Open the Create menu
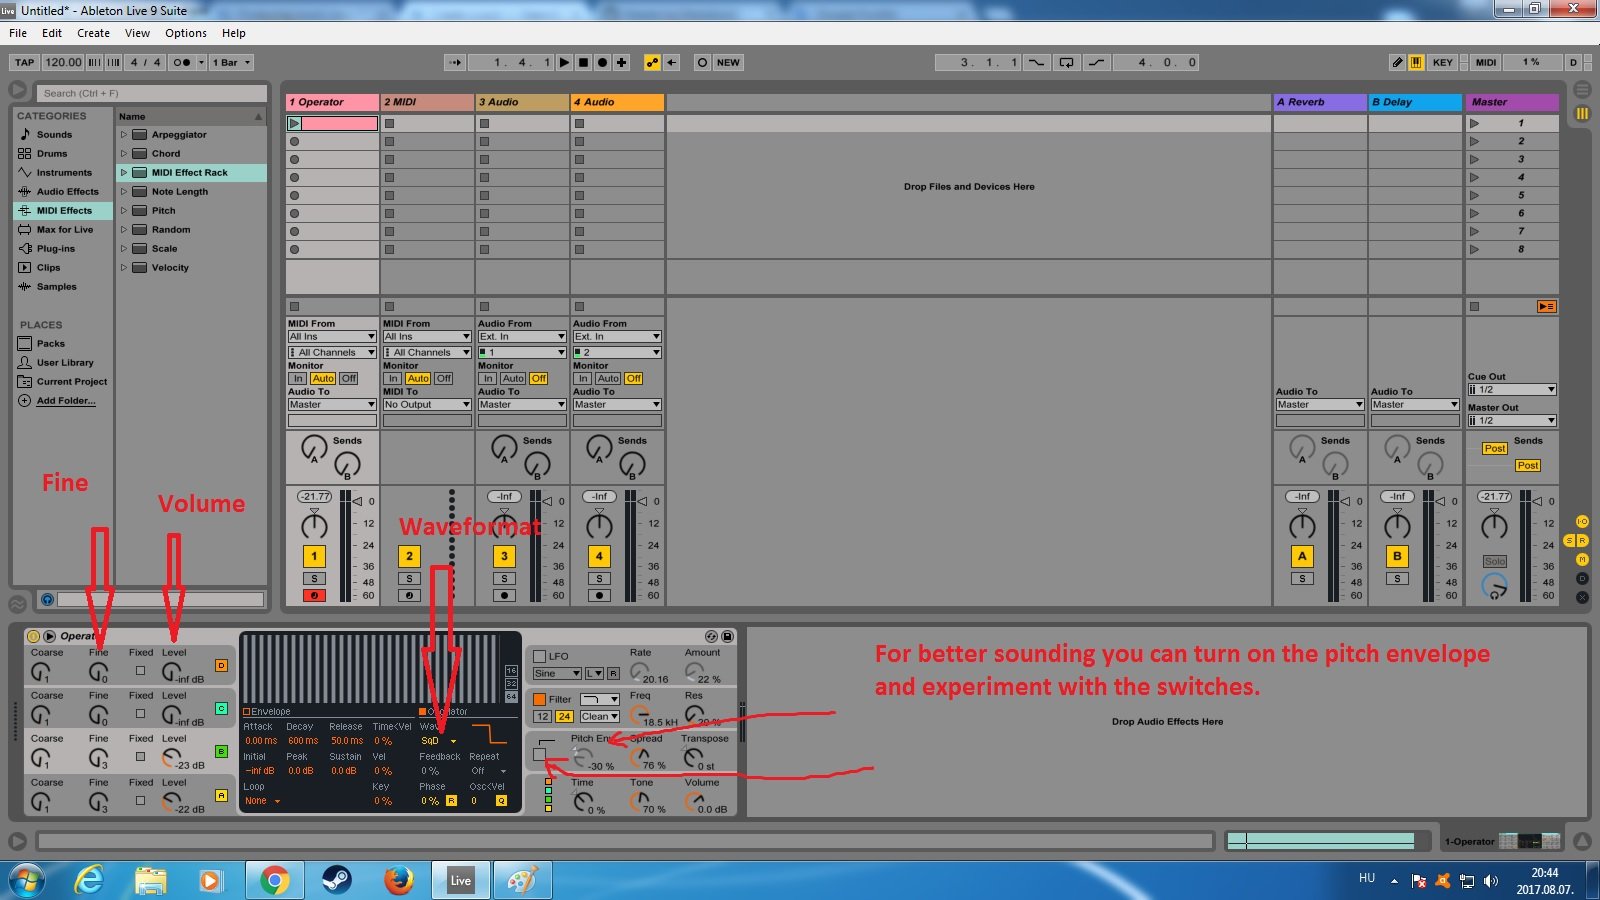1600x900 pixels. click(x=93, y=33)
